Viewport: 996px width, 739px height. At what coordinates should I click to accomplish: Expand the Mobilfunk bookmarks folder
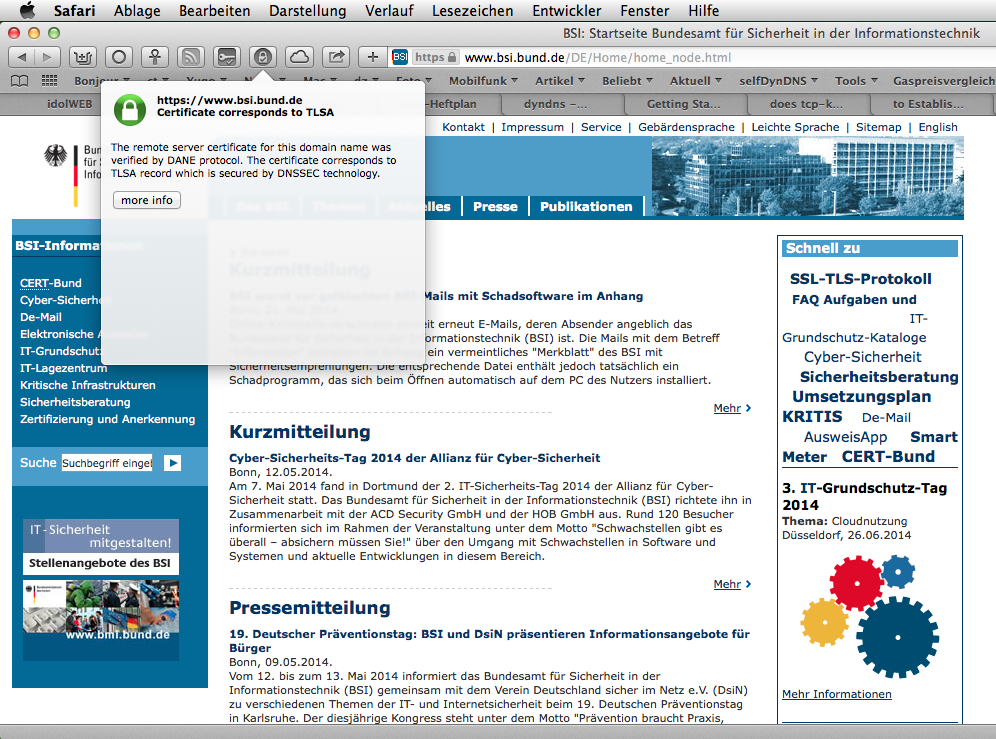483,81
